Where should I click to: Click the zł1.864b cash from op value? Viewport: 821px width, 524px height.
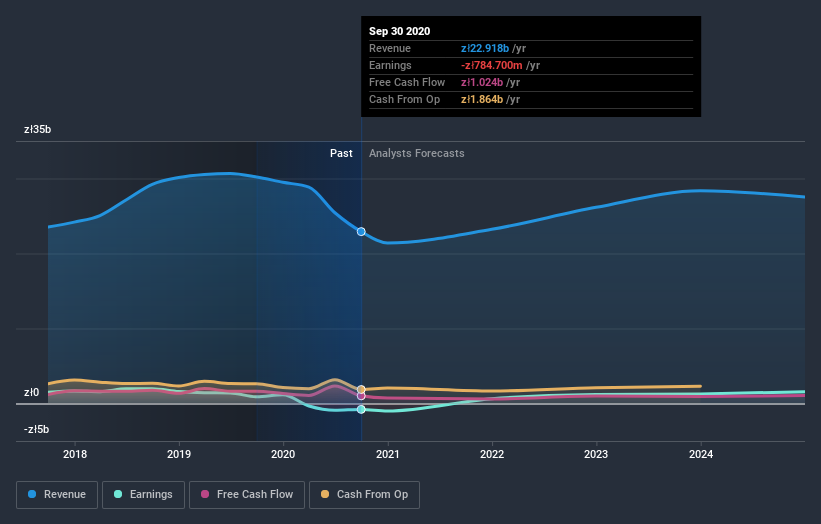click(x=482, y=99)
